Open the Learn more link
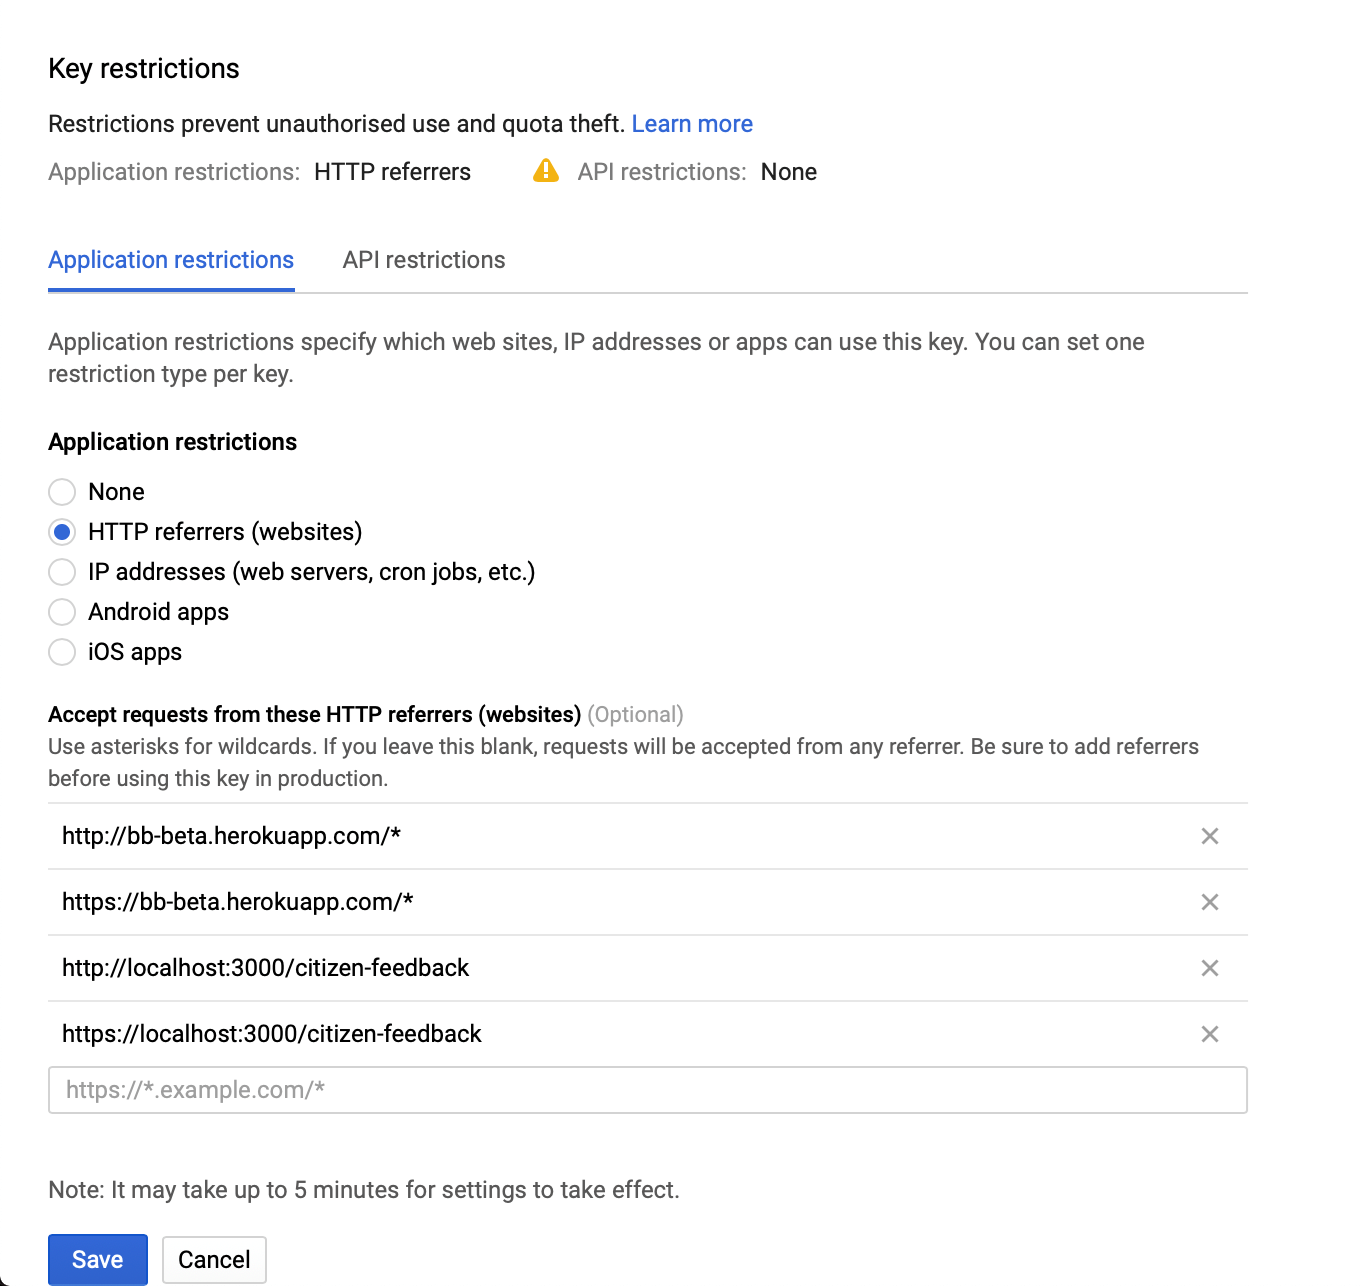Viewport: 1360px width, 1286px height. (x=692, y=124)
